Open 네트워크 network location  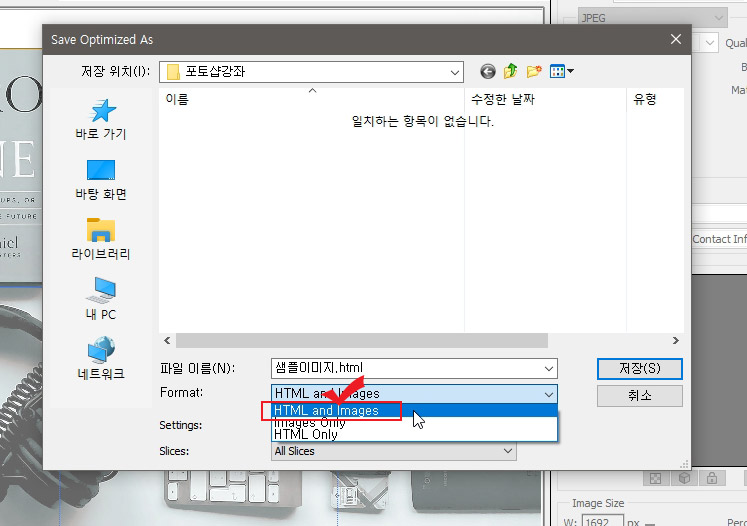click(x=101, y=358)
